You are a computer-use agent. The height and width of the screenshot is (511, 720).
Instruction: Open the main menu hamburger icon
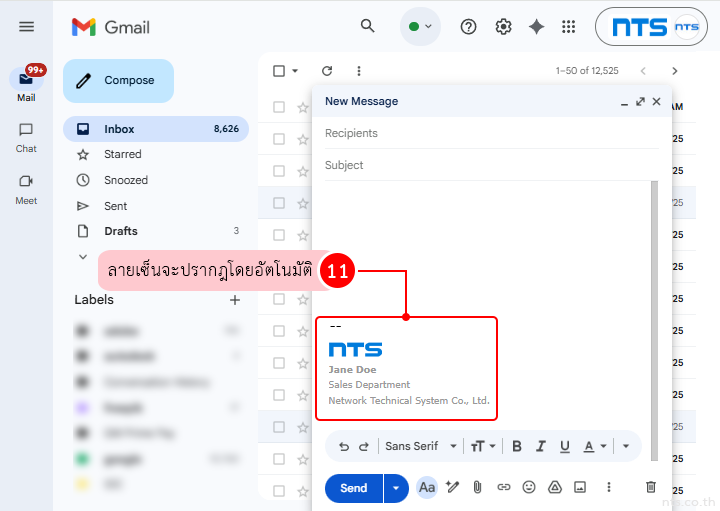pos(26,27)
